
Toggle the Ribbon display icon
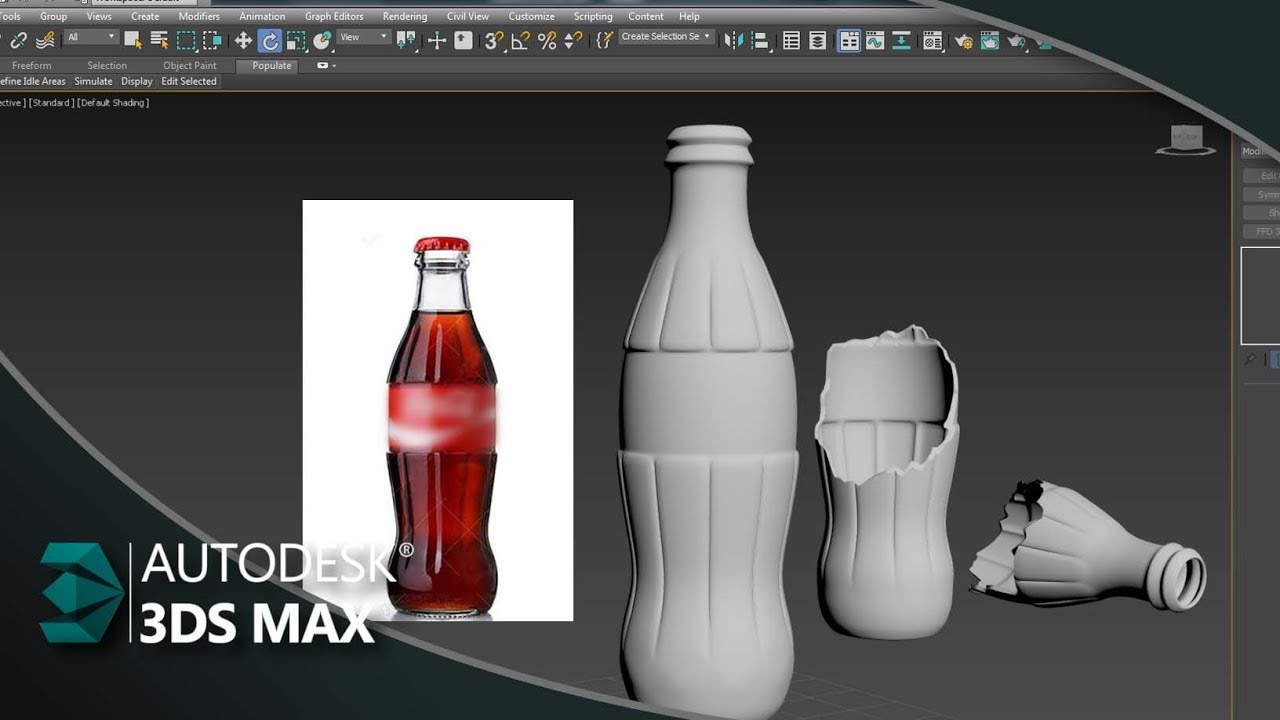[849, 40]
